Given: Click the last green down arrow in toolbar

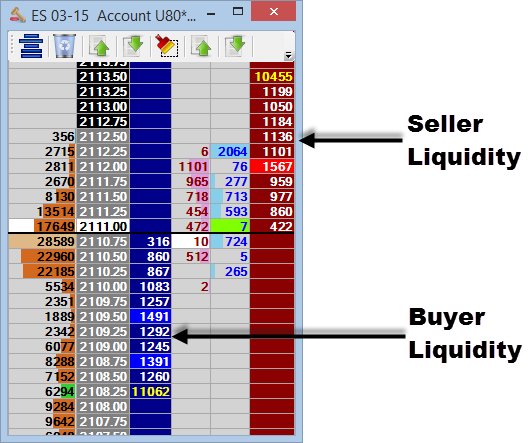Looking at the screenshot, I should pyautogui.click(x=235, y=46).
